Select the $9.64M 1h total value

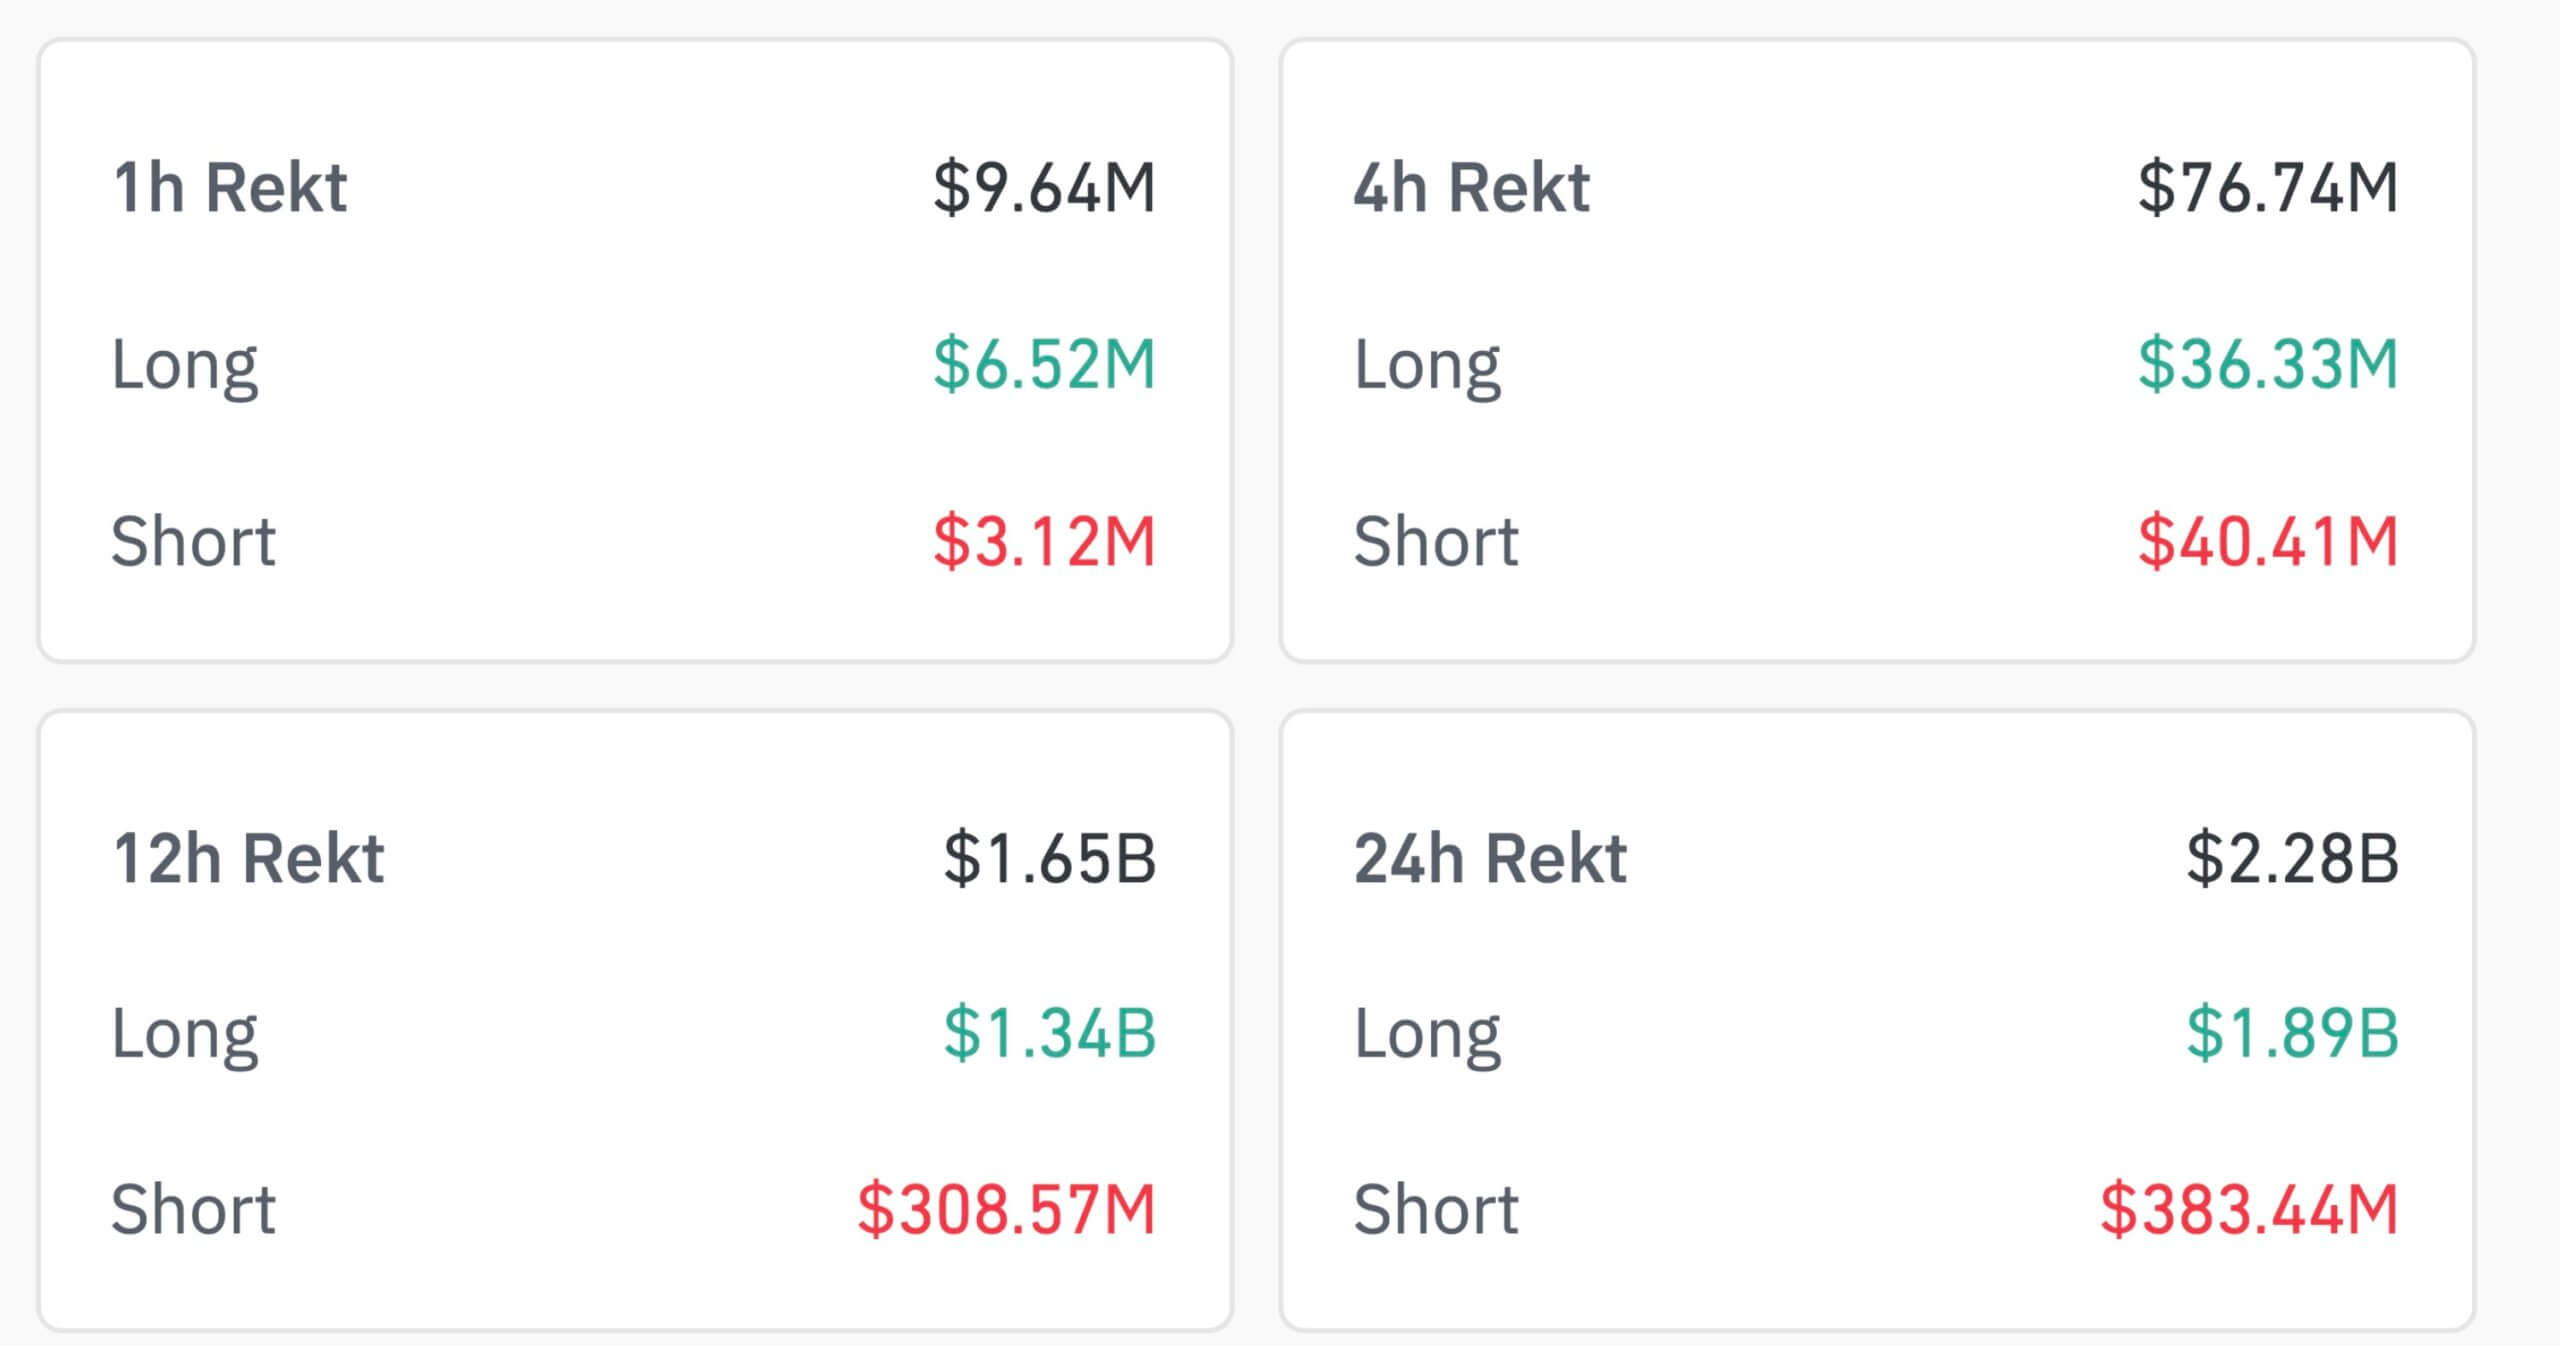tap(1044, 188)
